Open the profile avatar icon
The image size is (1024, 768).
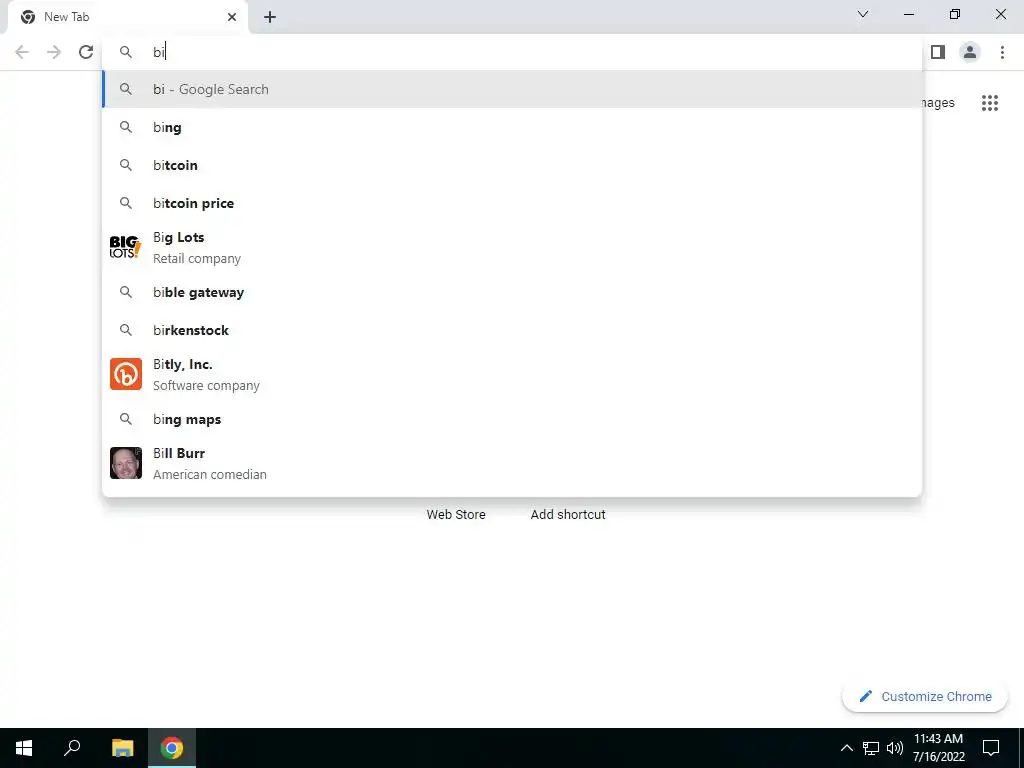[x=970, y=52]
